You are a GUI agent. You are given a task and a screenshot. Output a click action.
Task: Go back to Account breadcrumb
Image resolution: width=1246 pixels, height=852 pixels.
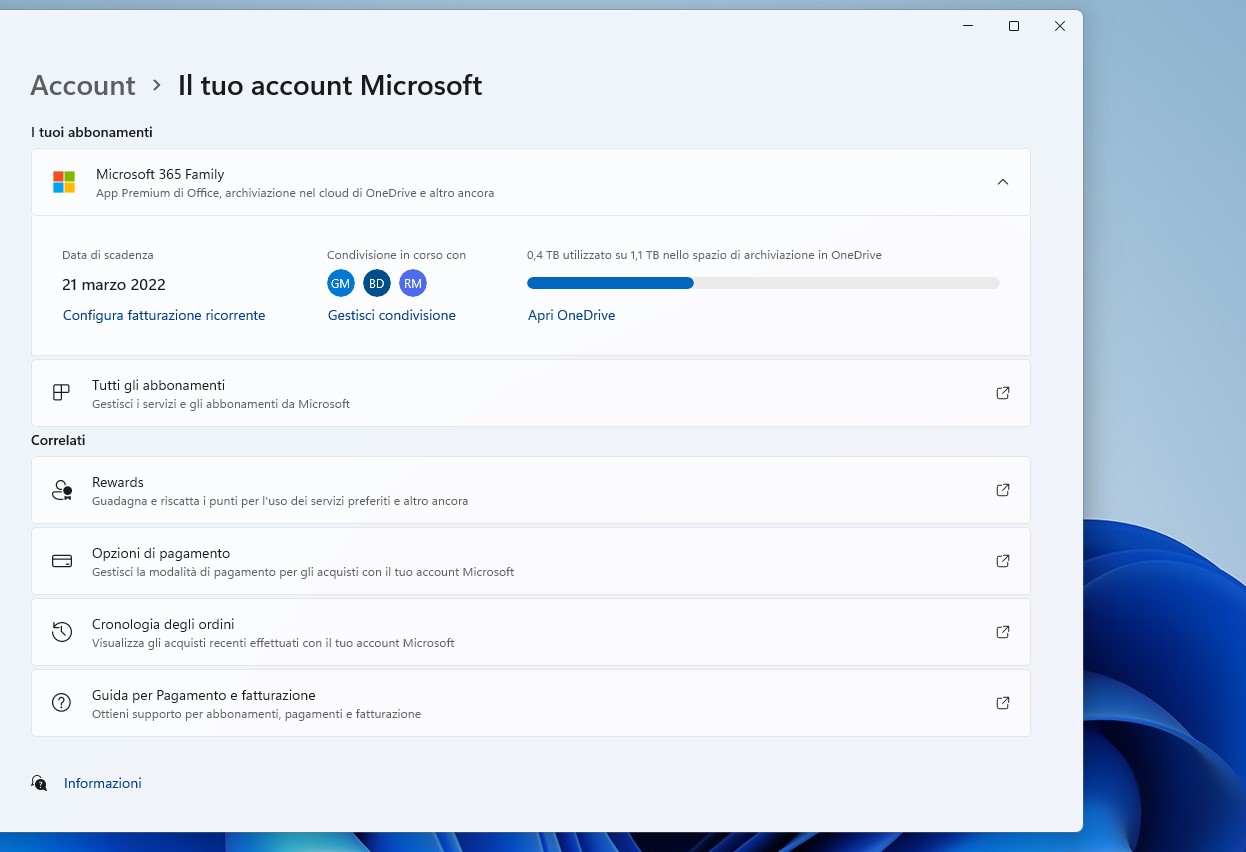(x=83, y=85)
